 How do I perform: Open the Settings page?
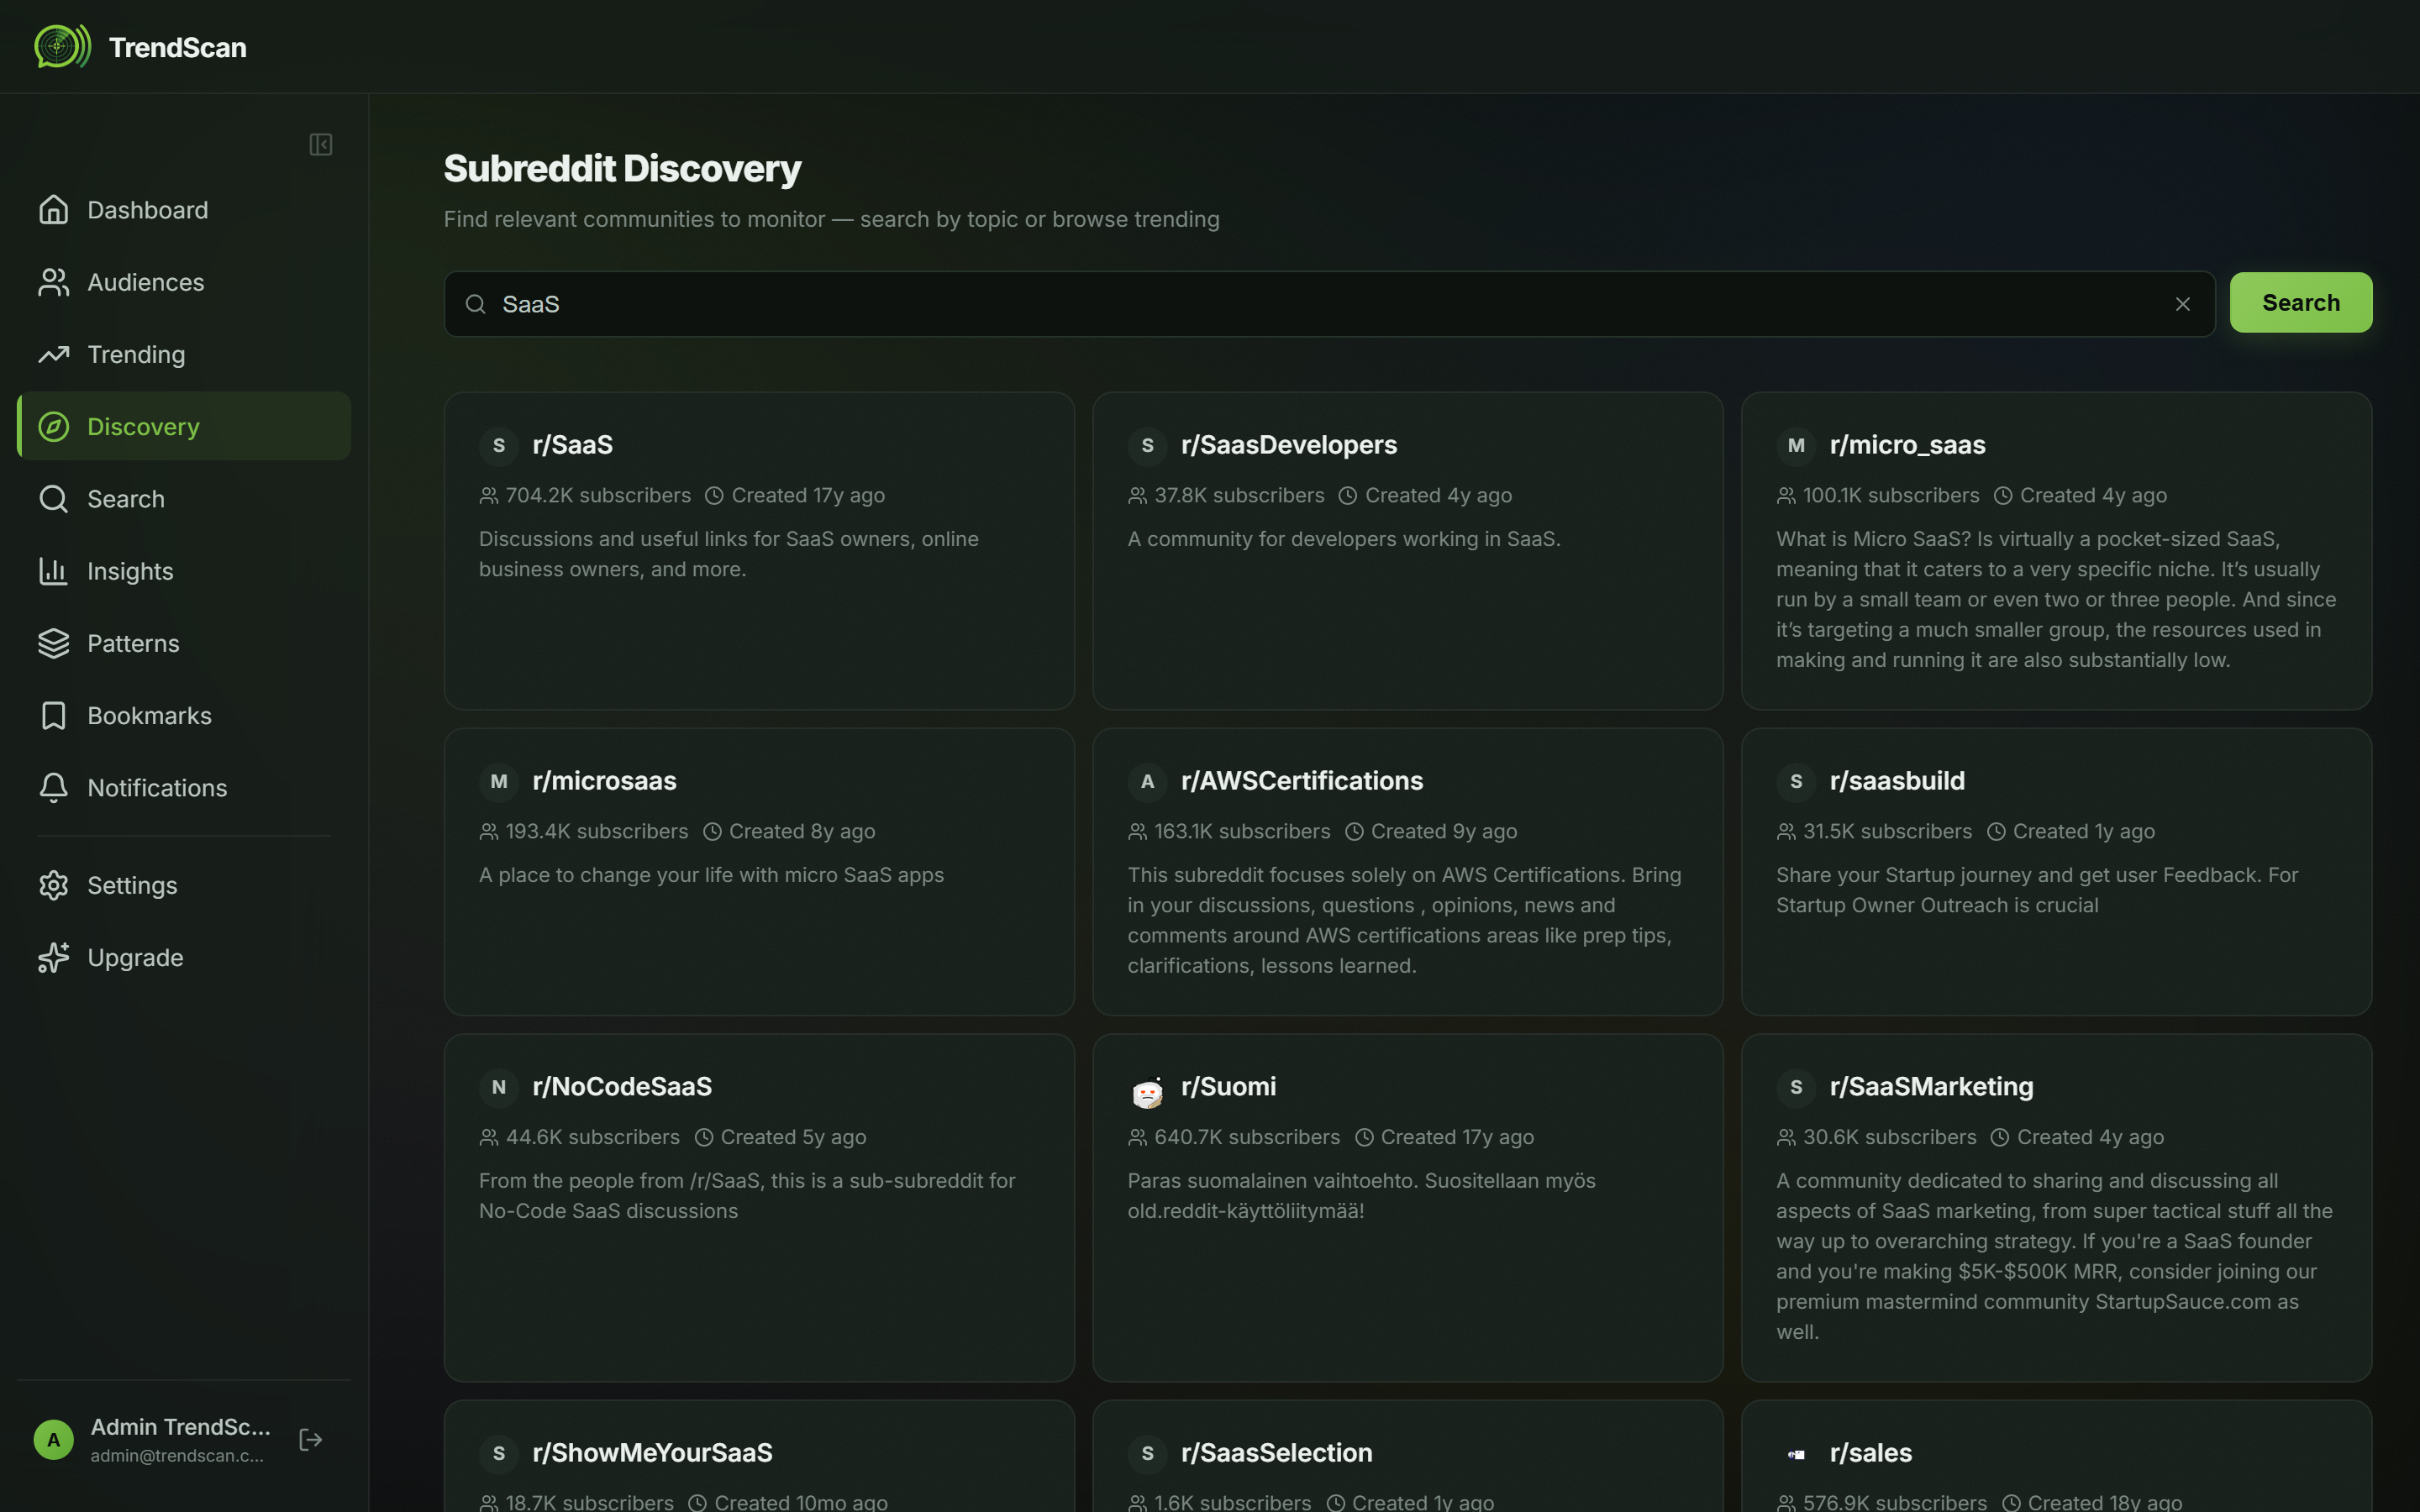[x=184, y=885]
